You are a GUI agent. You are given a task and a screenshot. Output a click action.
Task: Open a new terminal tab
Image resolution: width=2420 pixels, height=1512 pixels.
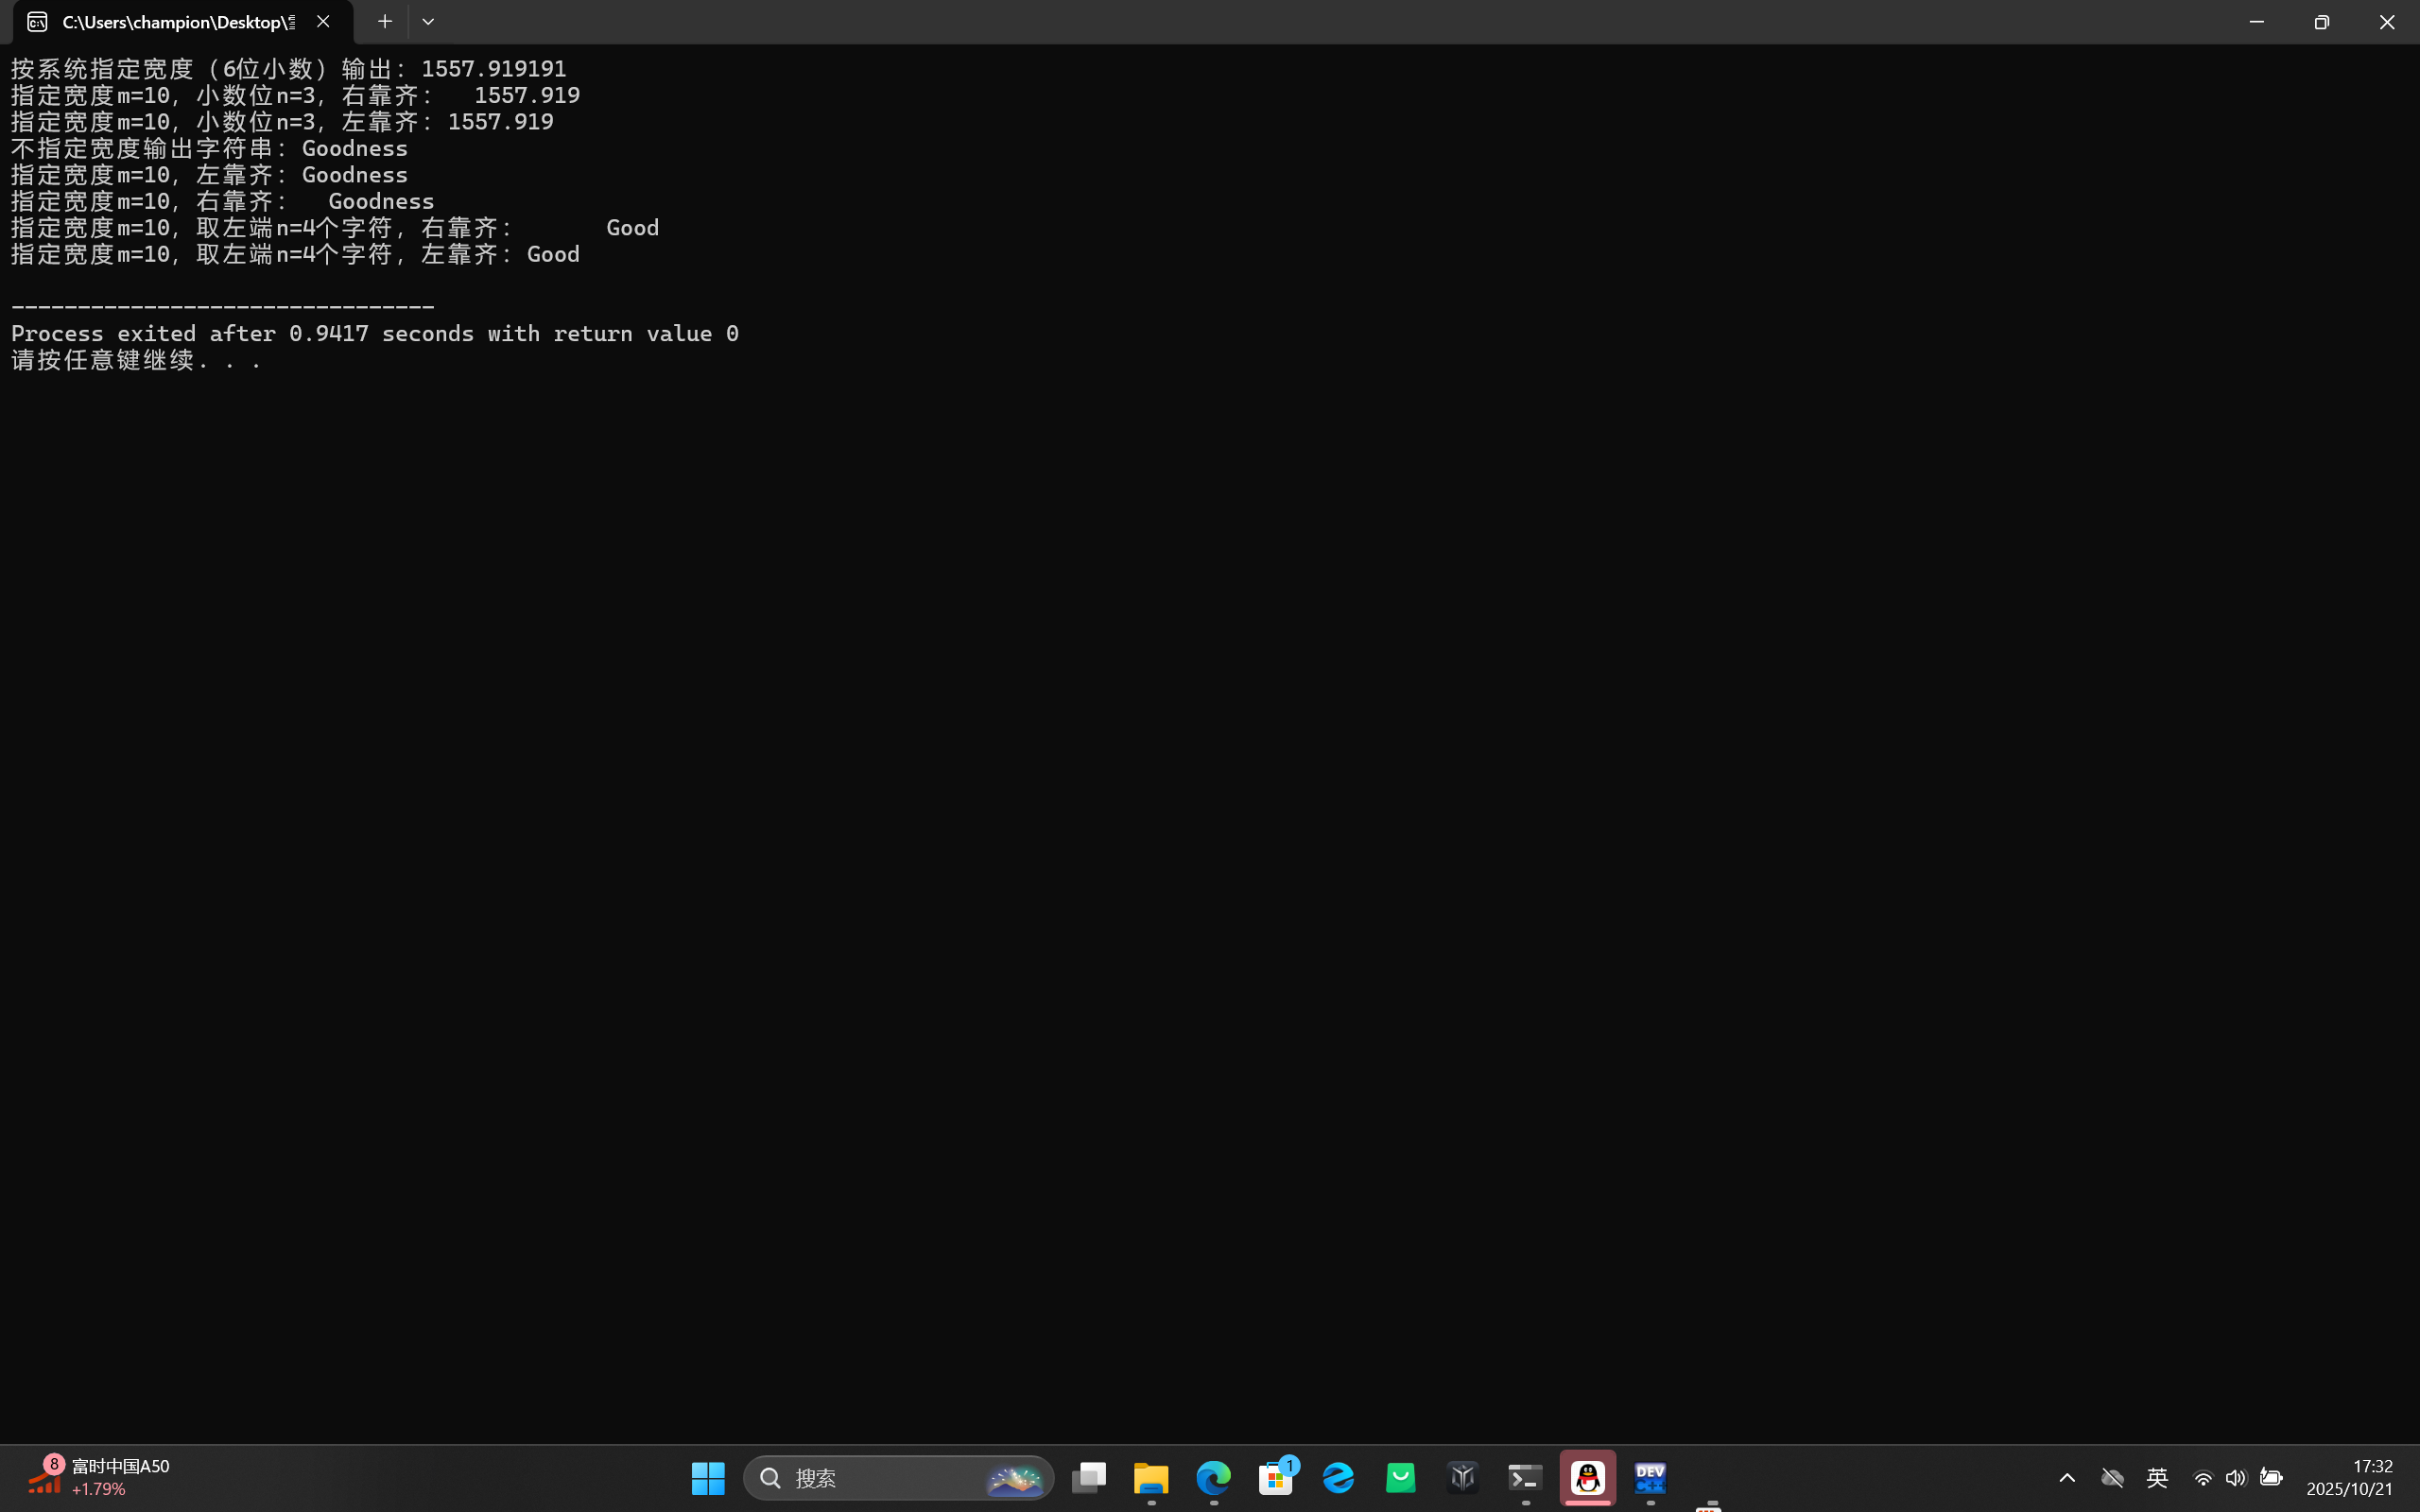click(384, 21)
